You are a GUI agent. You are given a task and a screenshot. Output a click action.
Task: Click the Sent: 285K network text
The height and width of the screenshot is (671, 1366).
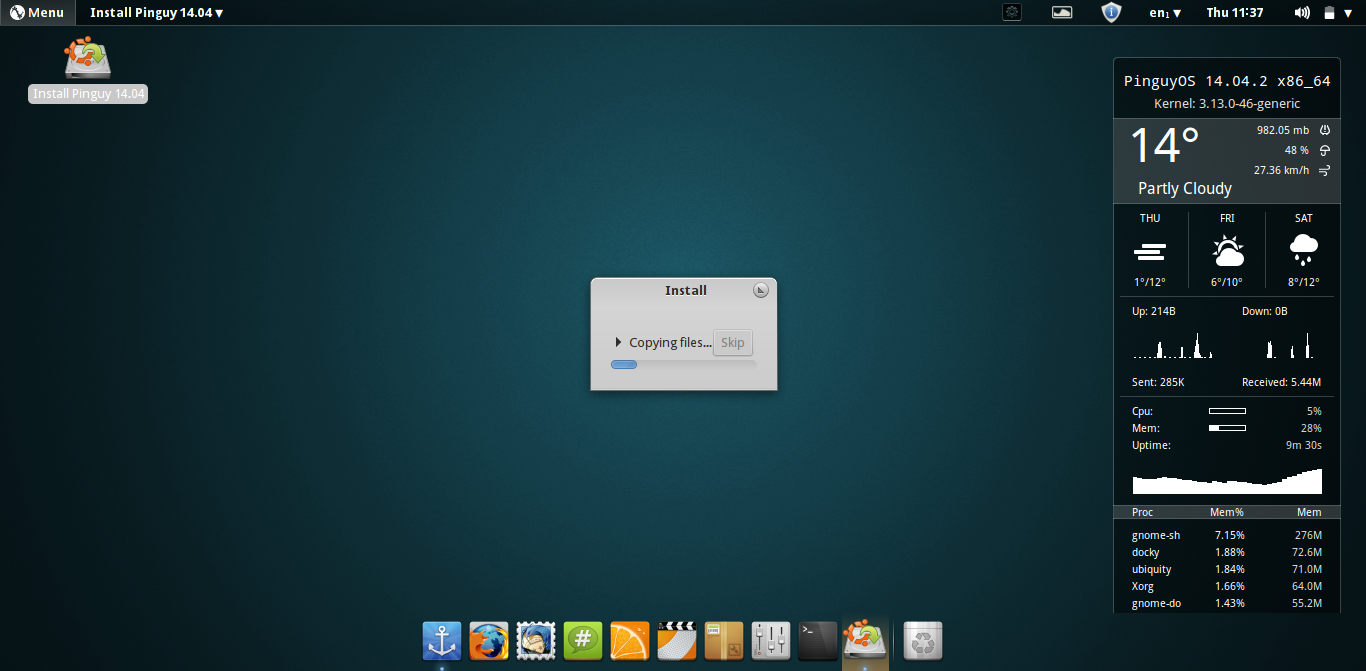point(1158,382)
